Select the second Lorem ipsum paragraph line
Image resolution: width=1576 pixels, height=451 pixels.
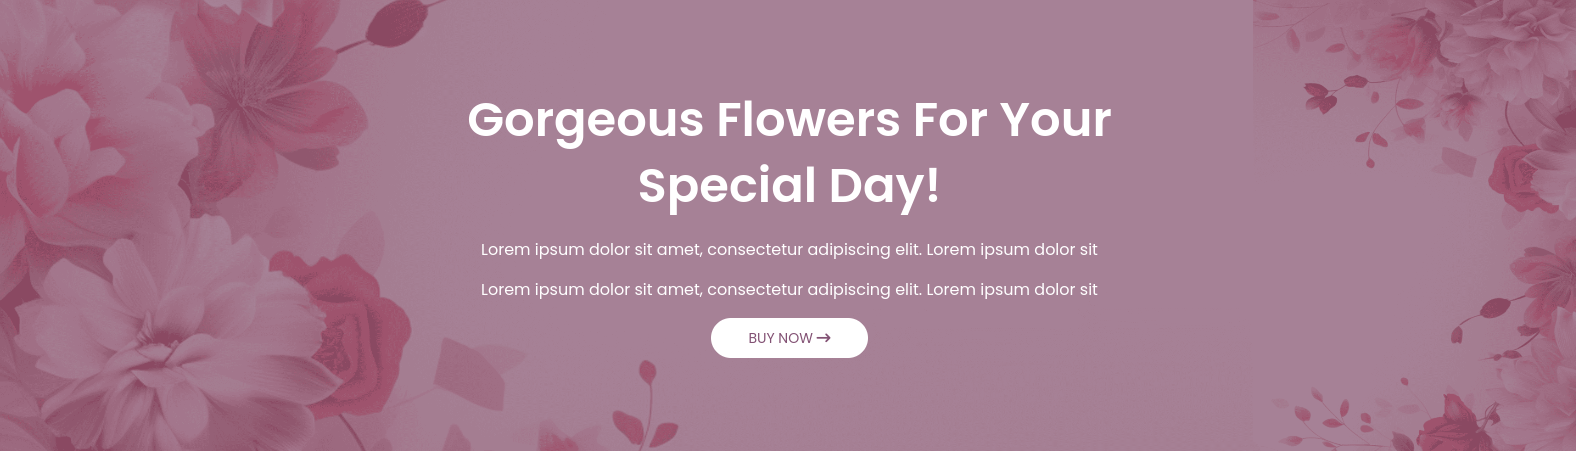pyautogui.click(x=789, y=290)
